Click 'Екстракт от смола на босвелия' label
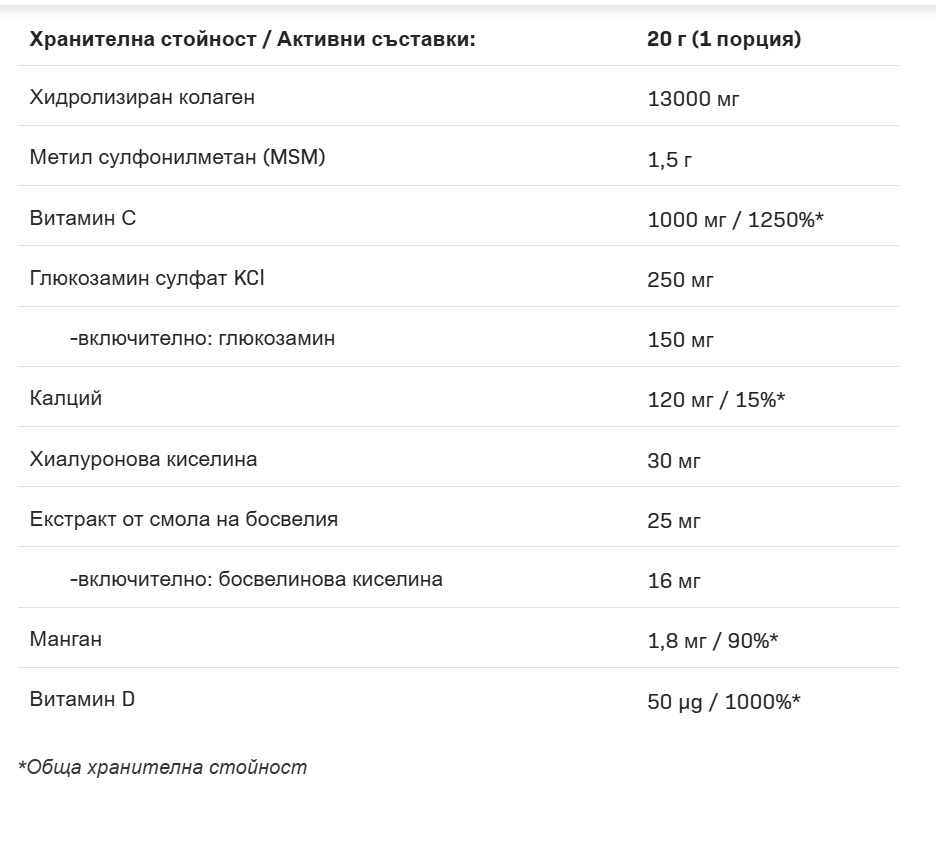Screen dimensions: 936x848 click(184, 519)
